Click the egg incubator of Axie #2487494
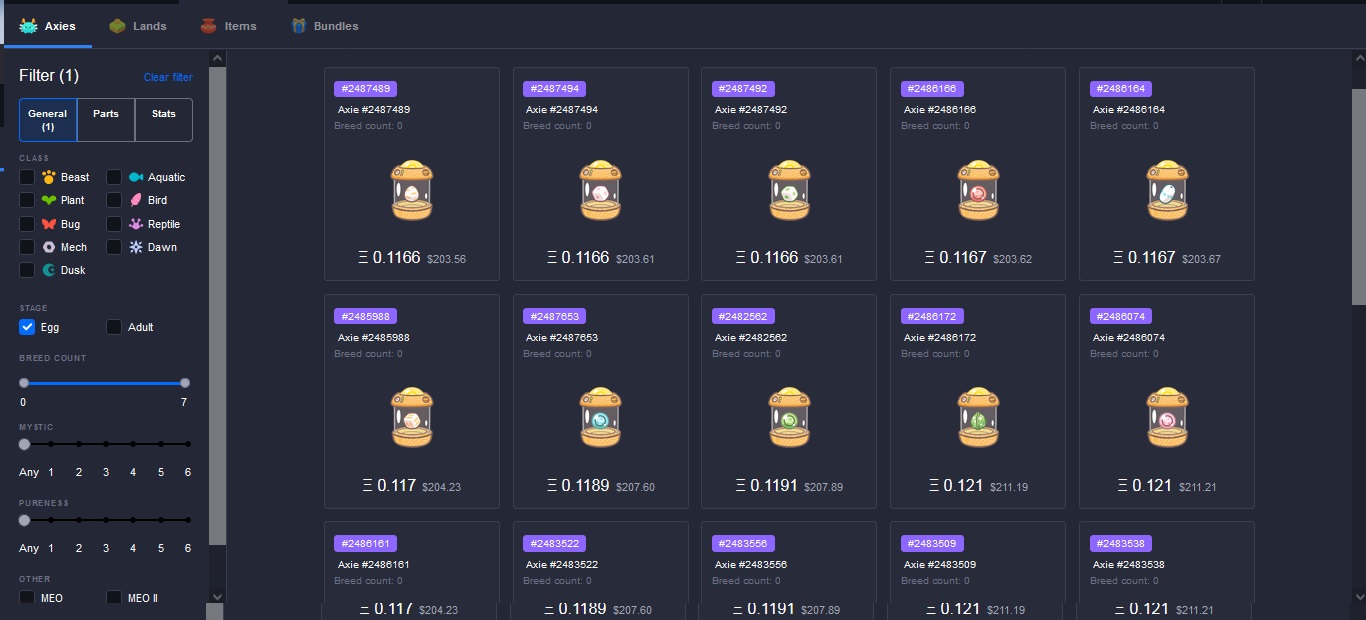This screenshot has width=1366, height=620. (x=601, y=190)
